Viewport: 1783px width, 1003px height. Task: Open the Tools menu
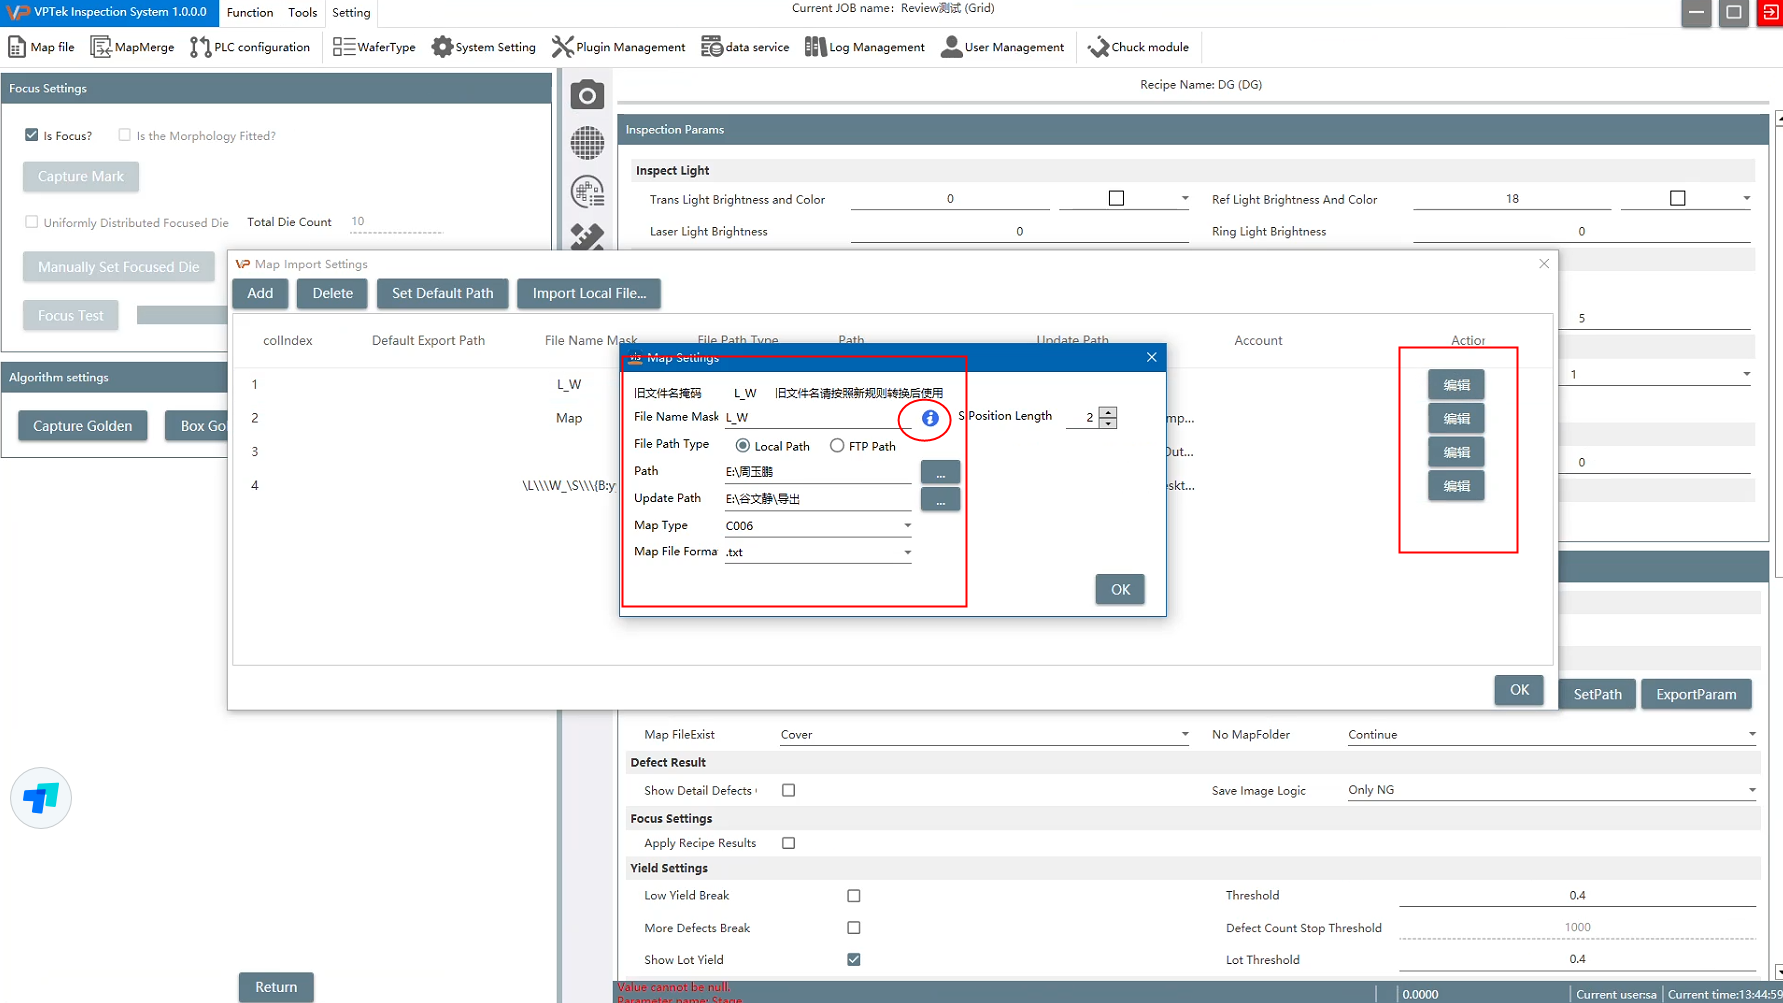[302, 13]
